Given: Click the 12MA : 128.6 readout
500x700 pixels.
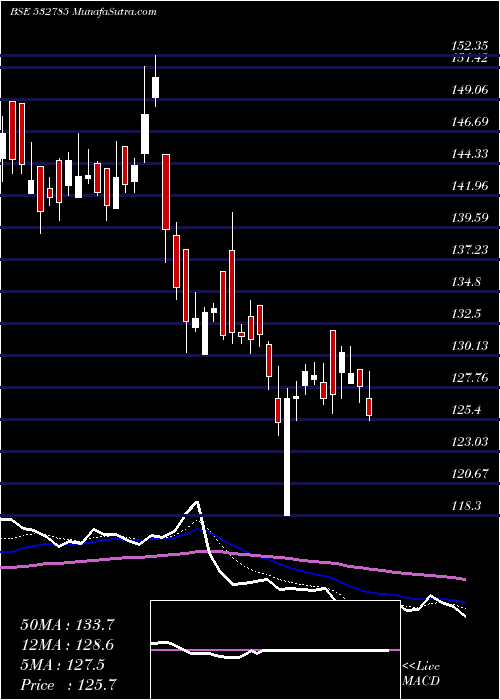Looking at the screenshot, I should pos(67,645).
